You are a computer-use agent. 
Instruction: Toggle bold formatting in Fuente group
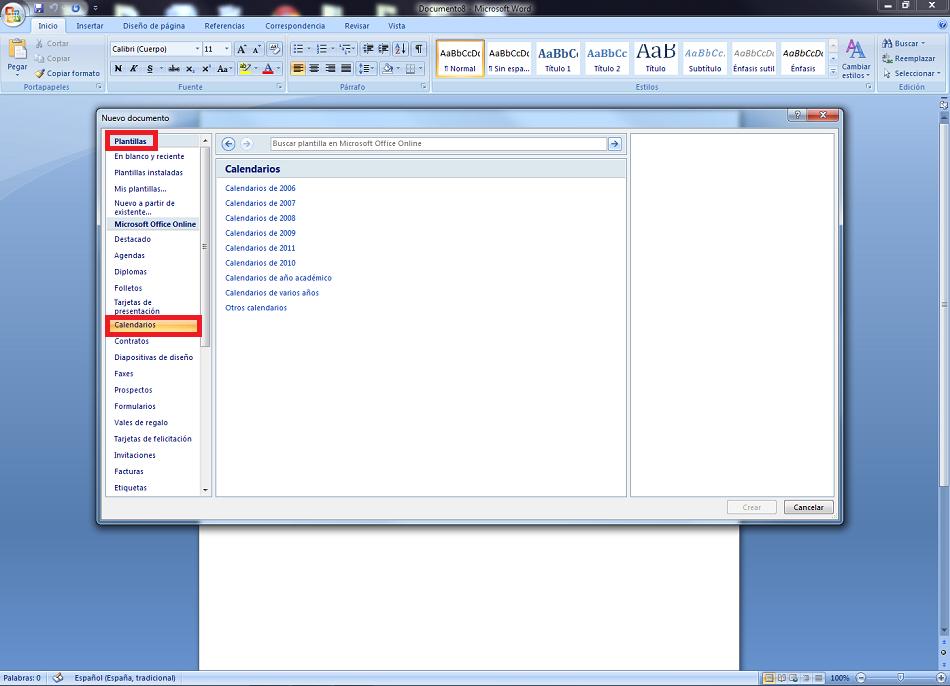118,69
